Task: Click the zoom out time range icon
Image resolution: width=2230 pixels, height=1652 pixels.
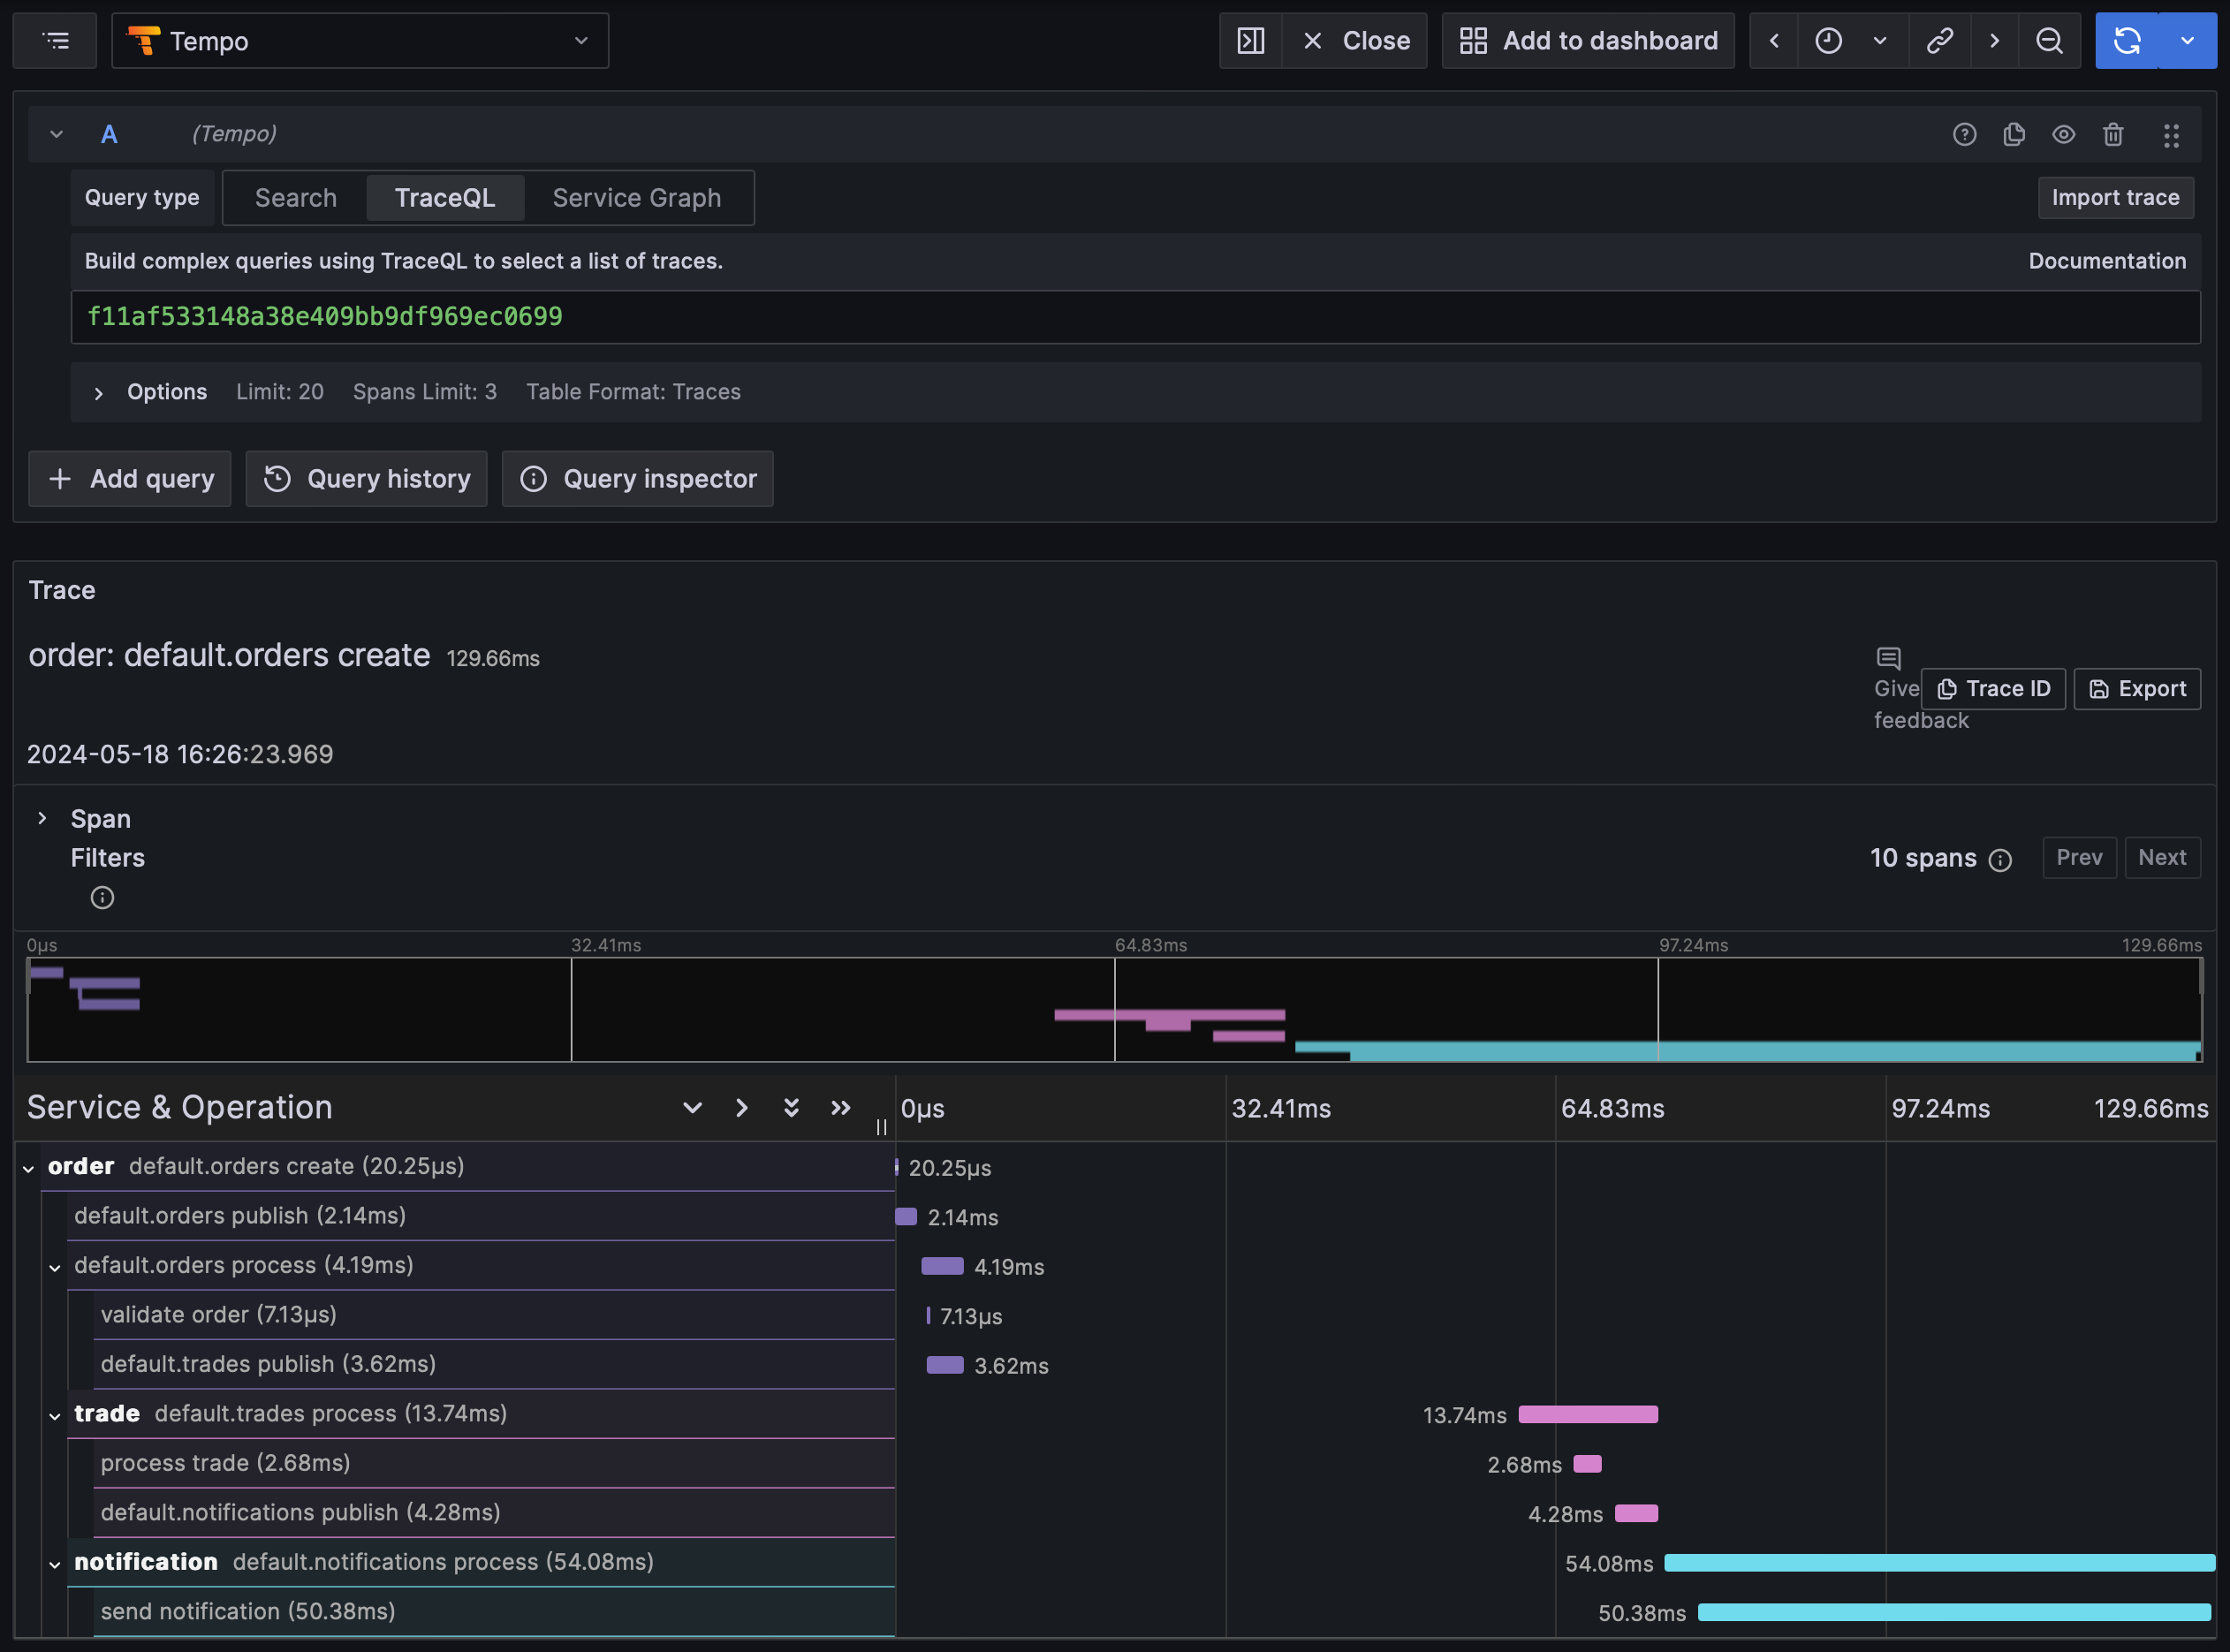Action: (x=2049, y=41)
